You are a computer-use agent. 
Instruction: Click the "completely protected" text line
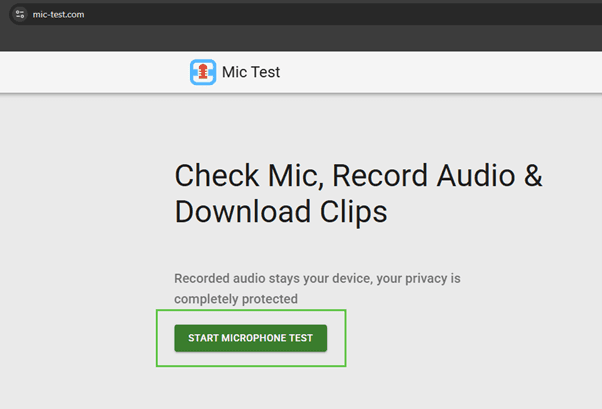[x=235, y=298]
